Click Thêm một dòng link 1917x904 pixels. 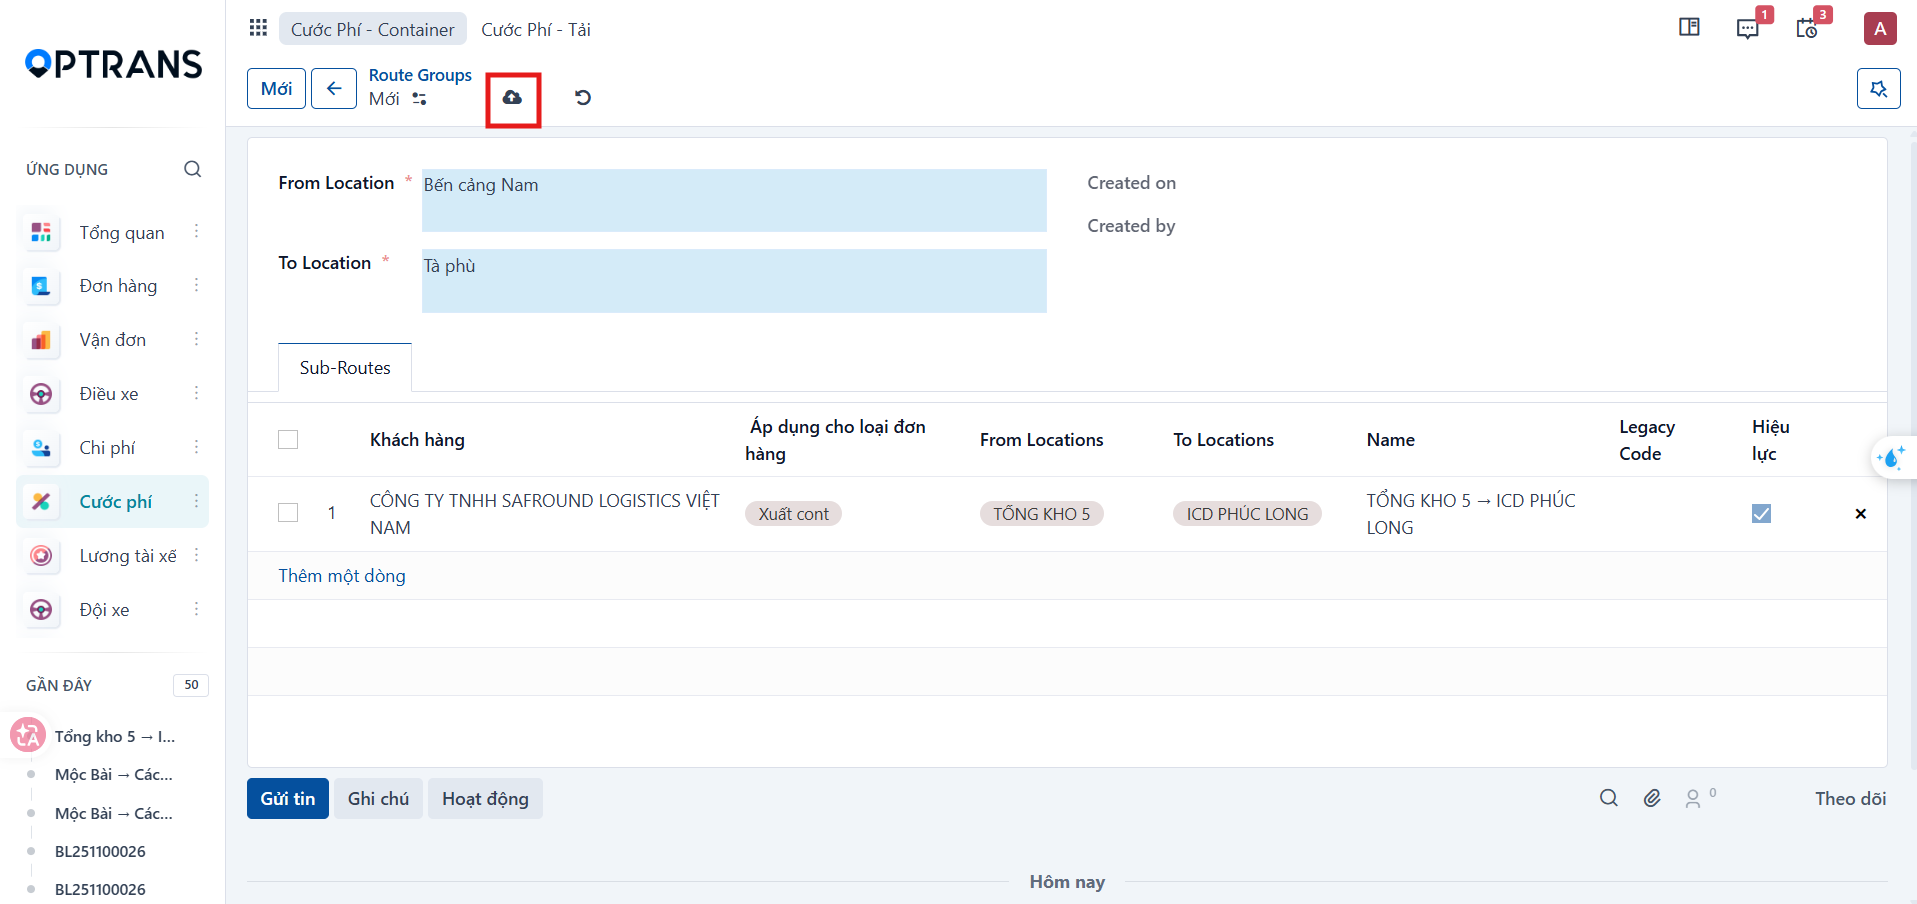[x=342, y=576]
